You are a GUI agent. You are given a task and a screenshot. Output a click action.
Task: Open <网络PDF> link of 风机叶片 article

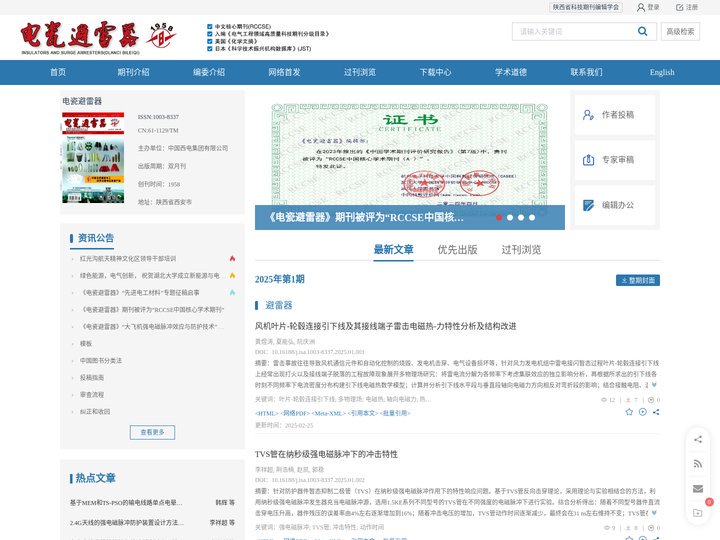[295, 413]
